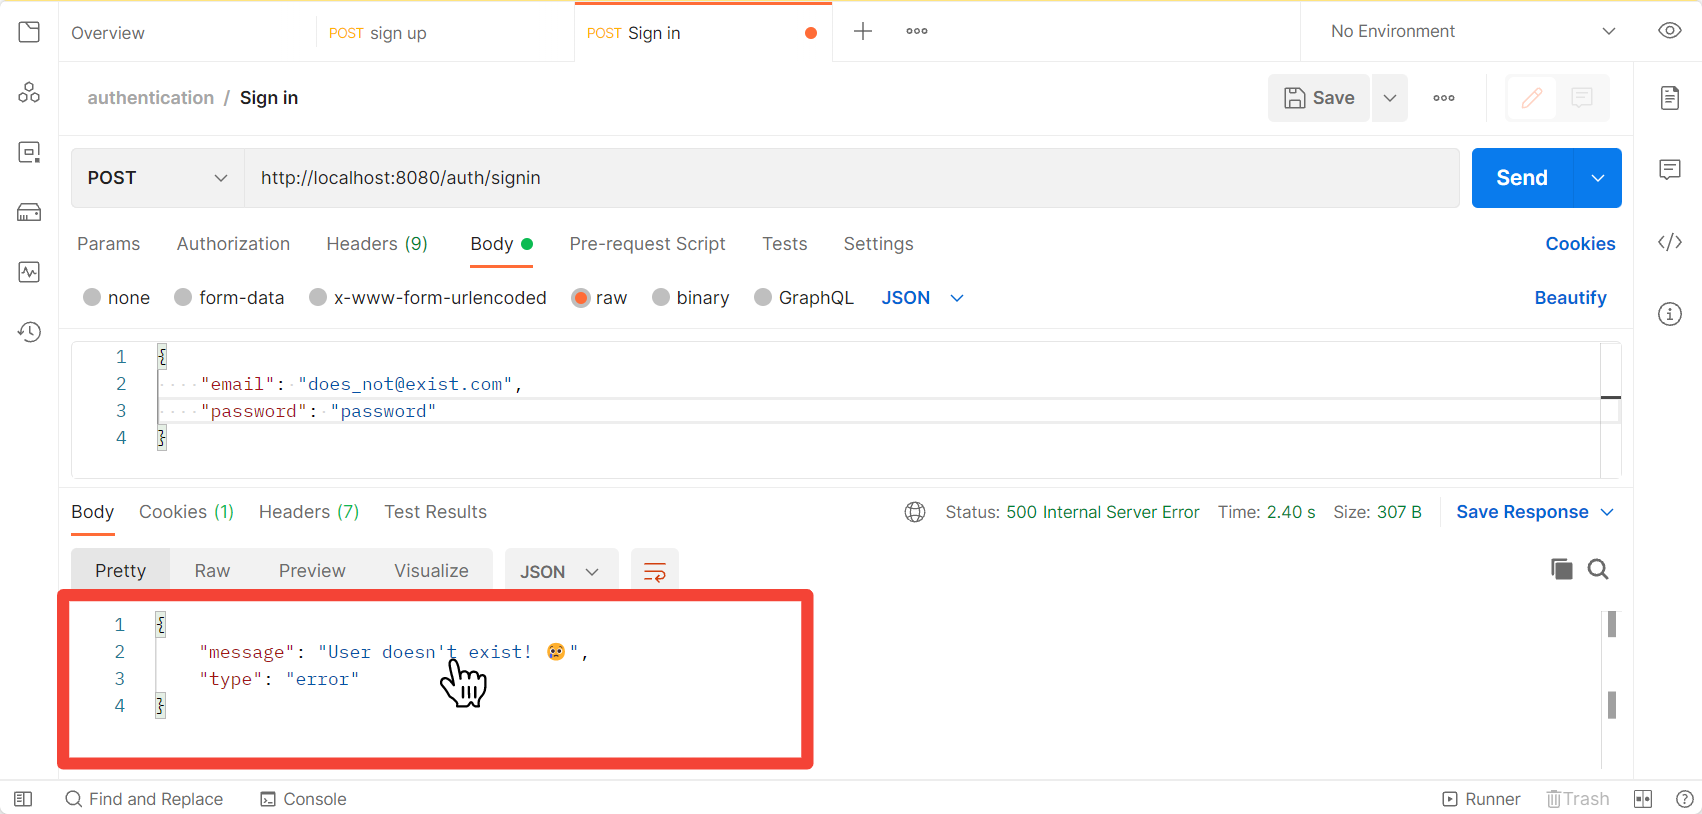Expand the POST method dropdown
Viewport: 1702px width, 814px height.
coord(158,178)
